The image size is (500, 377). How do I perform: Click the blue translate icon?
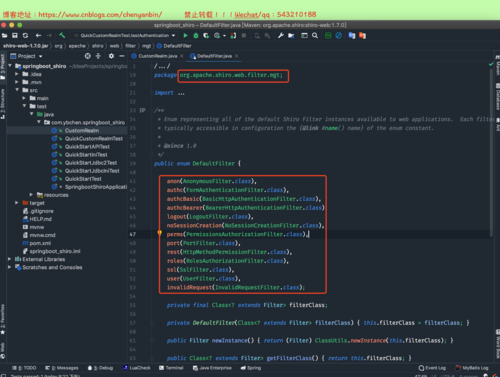pyautogui.click(x=352, y=35)
